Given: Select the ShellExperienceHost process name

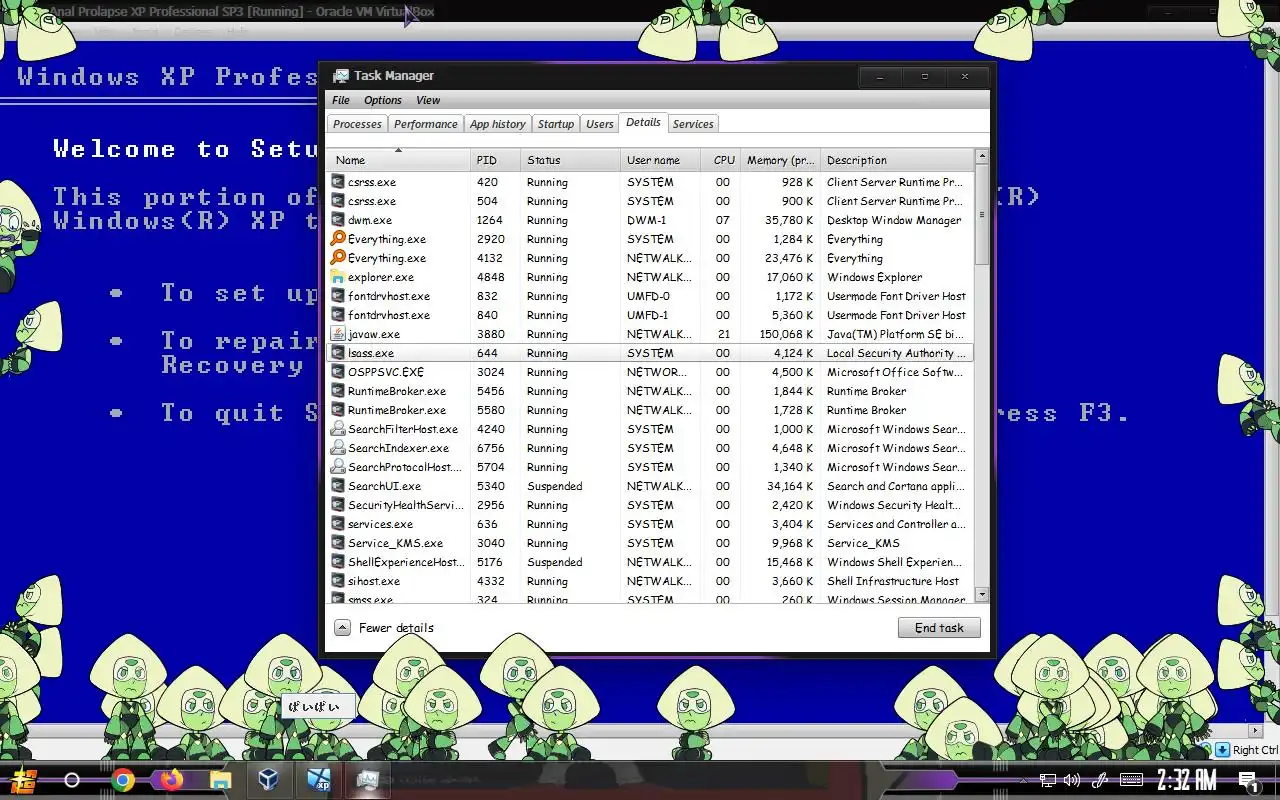Looking at the screenshot, I should coord(405,562).
